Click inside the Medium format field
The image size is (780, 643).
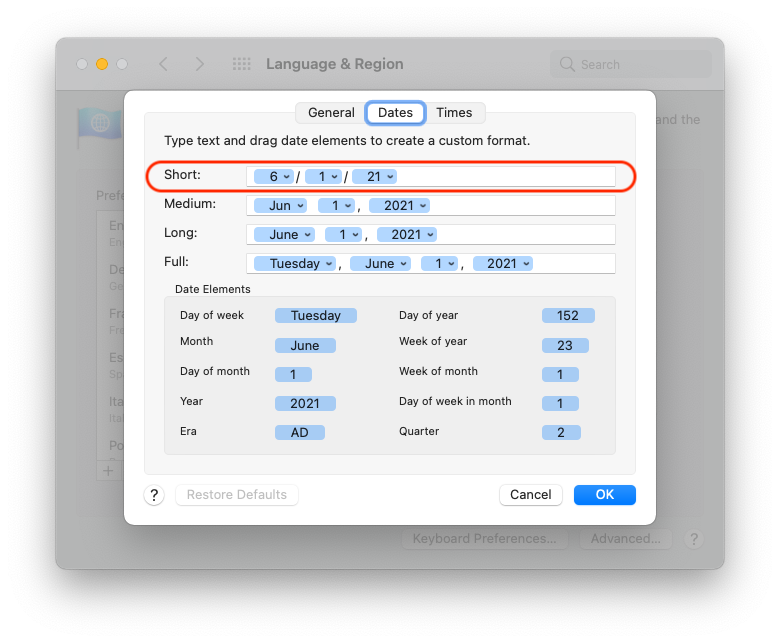pyautogui.click(x=520, y=205)
